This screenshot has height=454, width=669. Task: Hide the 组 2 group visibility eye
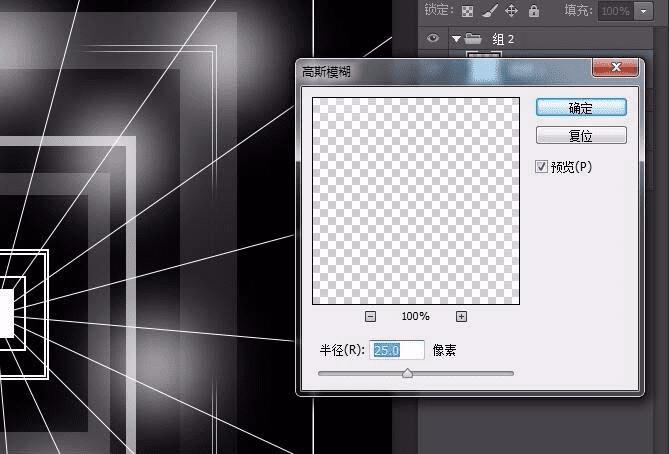pyautogui.click(x=433, y=38)
